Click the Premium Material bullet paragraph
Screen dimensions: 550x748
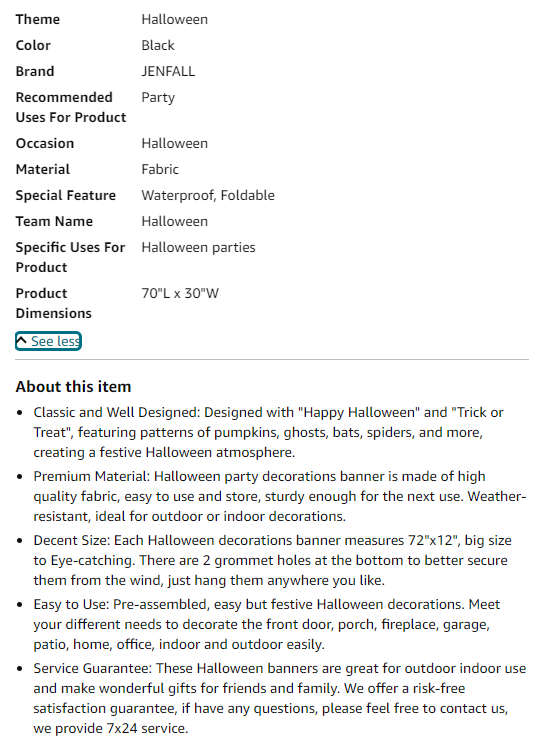[280, 496]
